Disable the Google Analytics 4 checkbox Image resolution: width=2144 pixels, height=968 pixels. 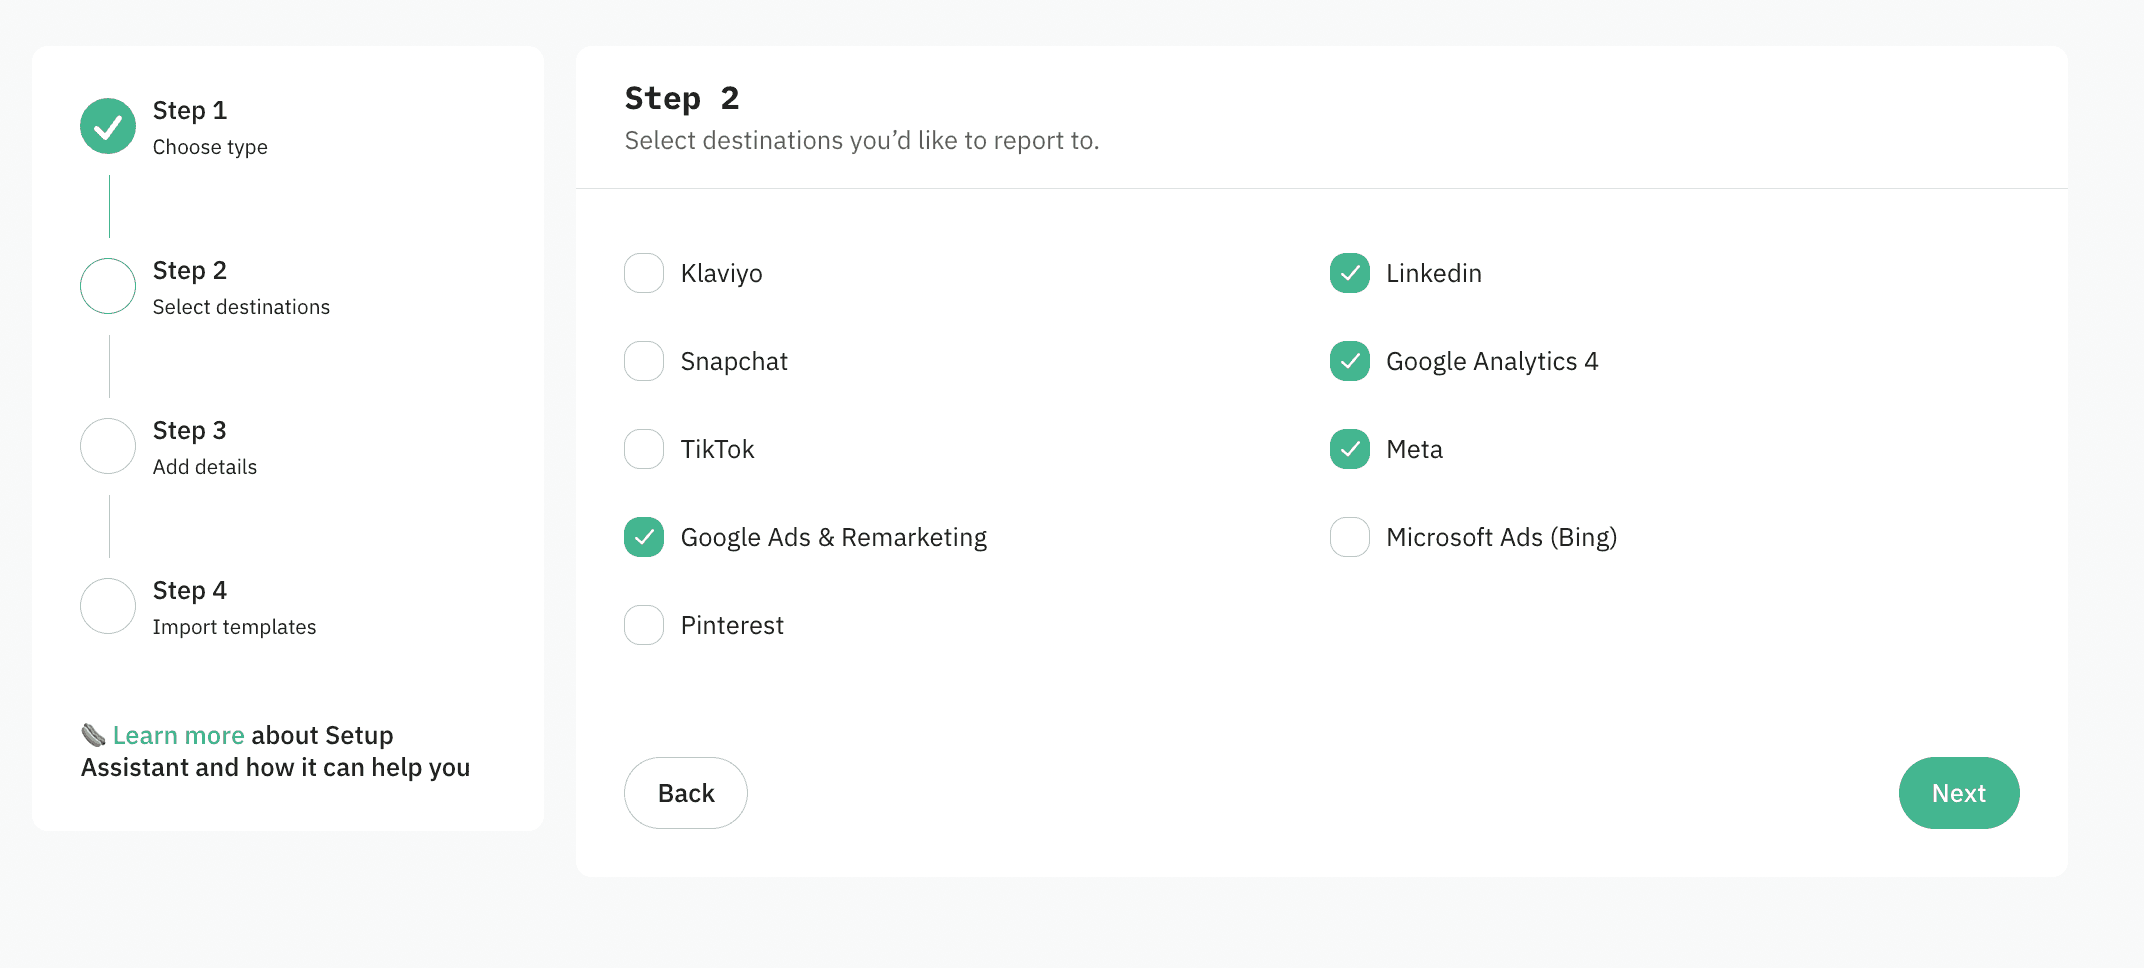pyautogui.click(x=1350, y=361)
